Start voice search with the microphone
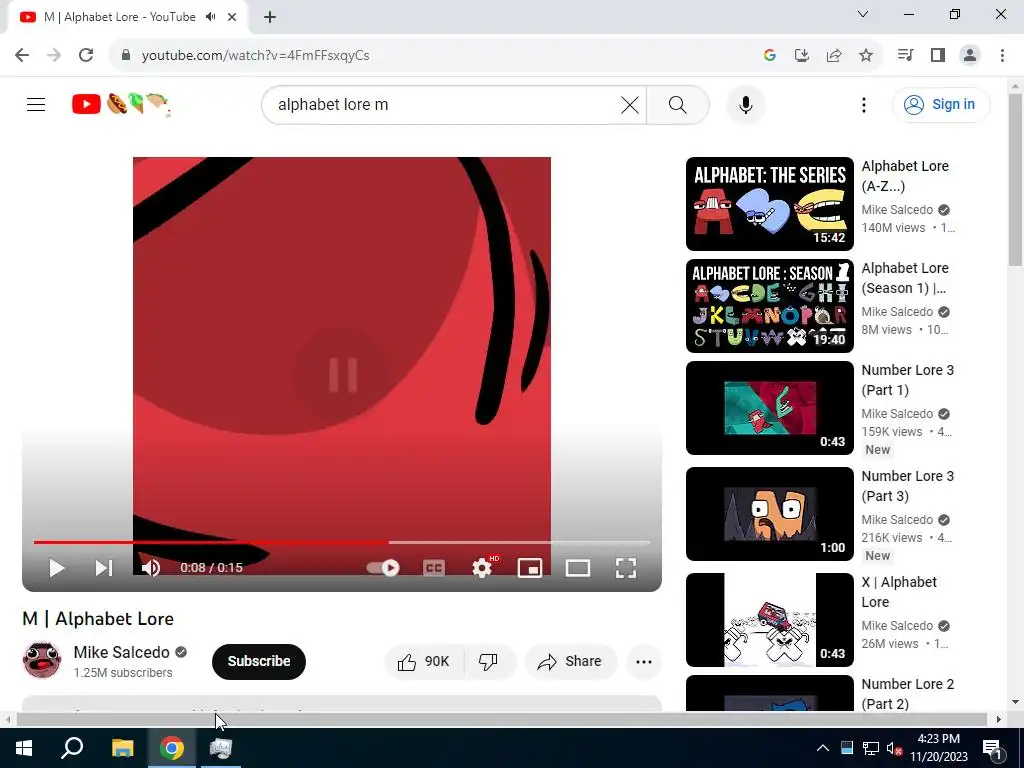This screenshot has height=768, width=1024. (x=745, y=104)
